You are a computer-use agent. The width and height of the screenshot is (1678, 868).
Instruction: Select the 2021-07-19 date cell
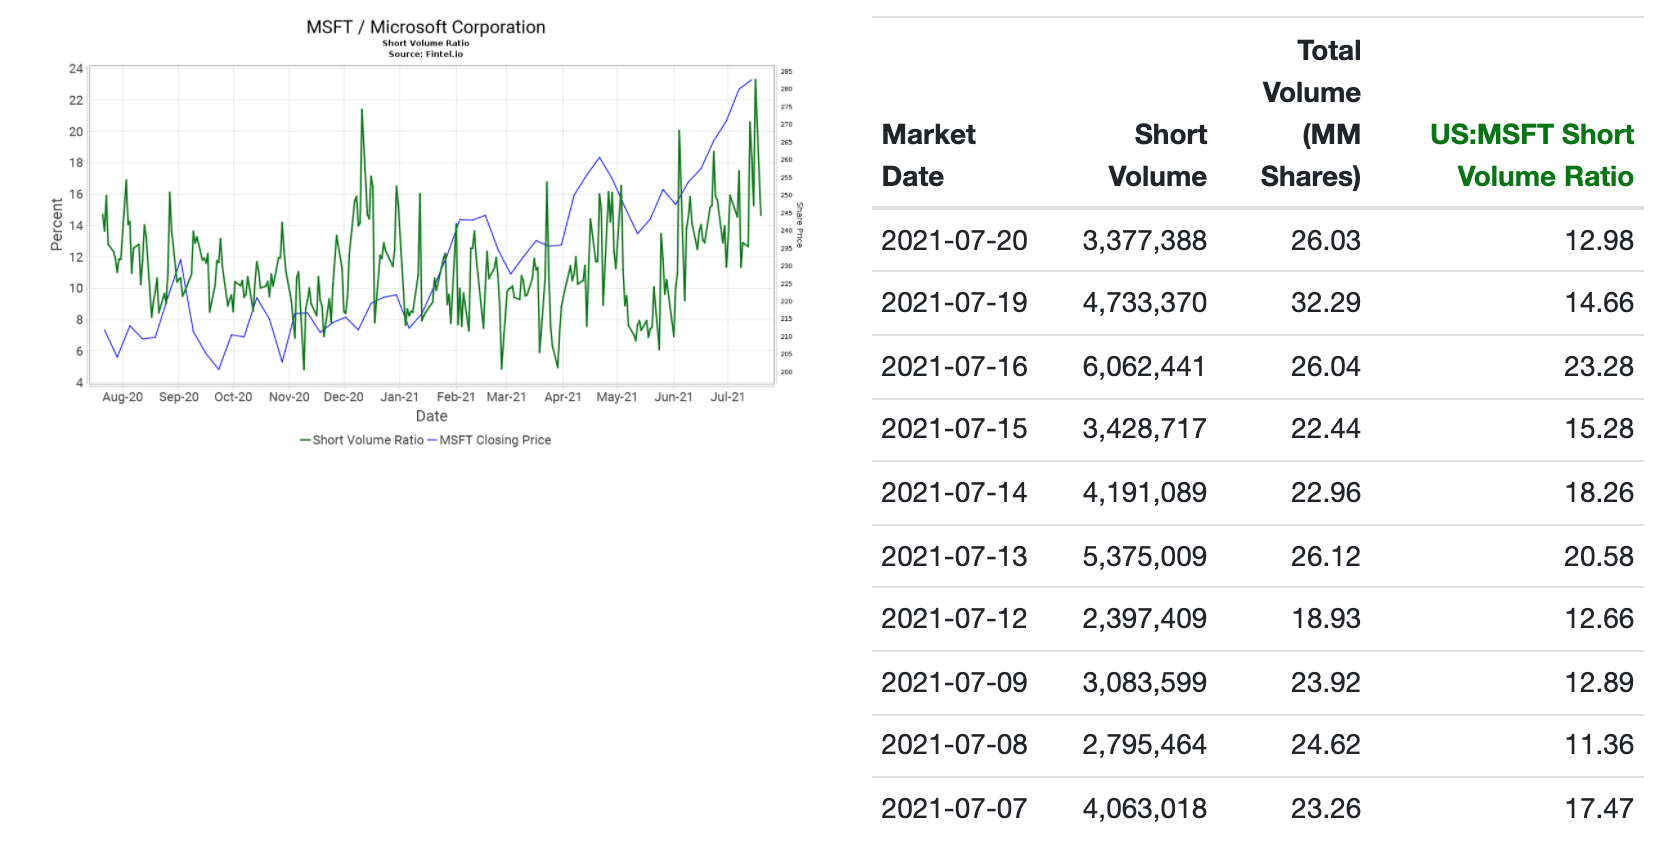954,302
